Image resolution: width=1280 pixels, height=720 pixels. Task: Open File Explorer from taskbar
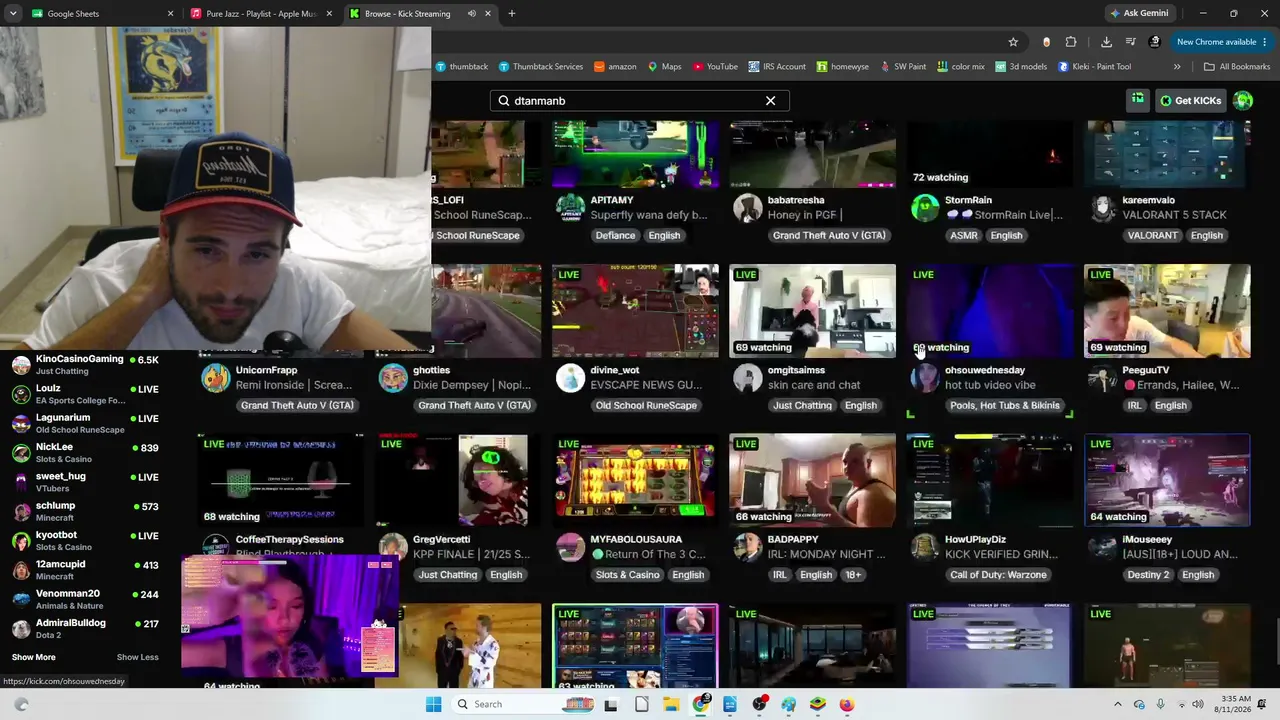671,704
